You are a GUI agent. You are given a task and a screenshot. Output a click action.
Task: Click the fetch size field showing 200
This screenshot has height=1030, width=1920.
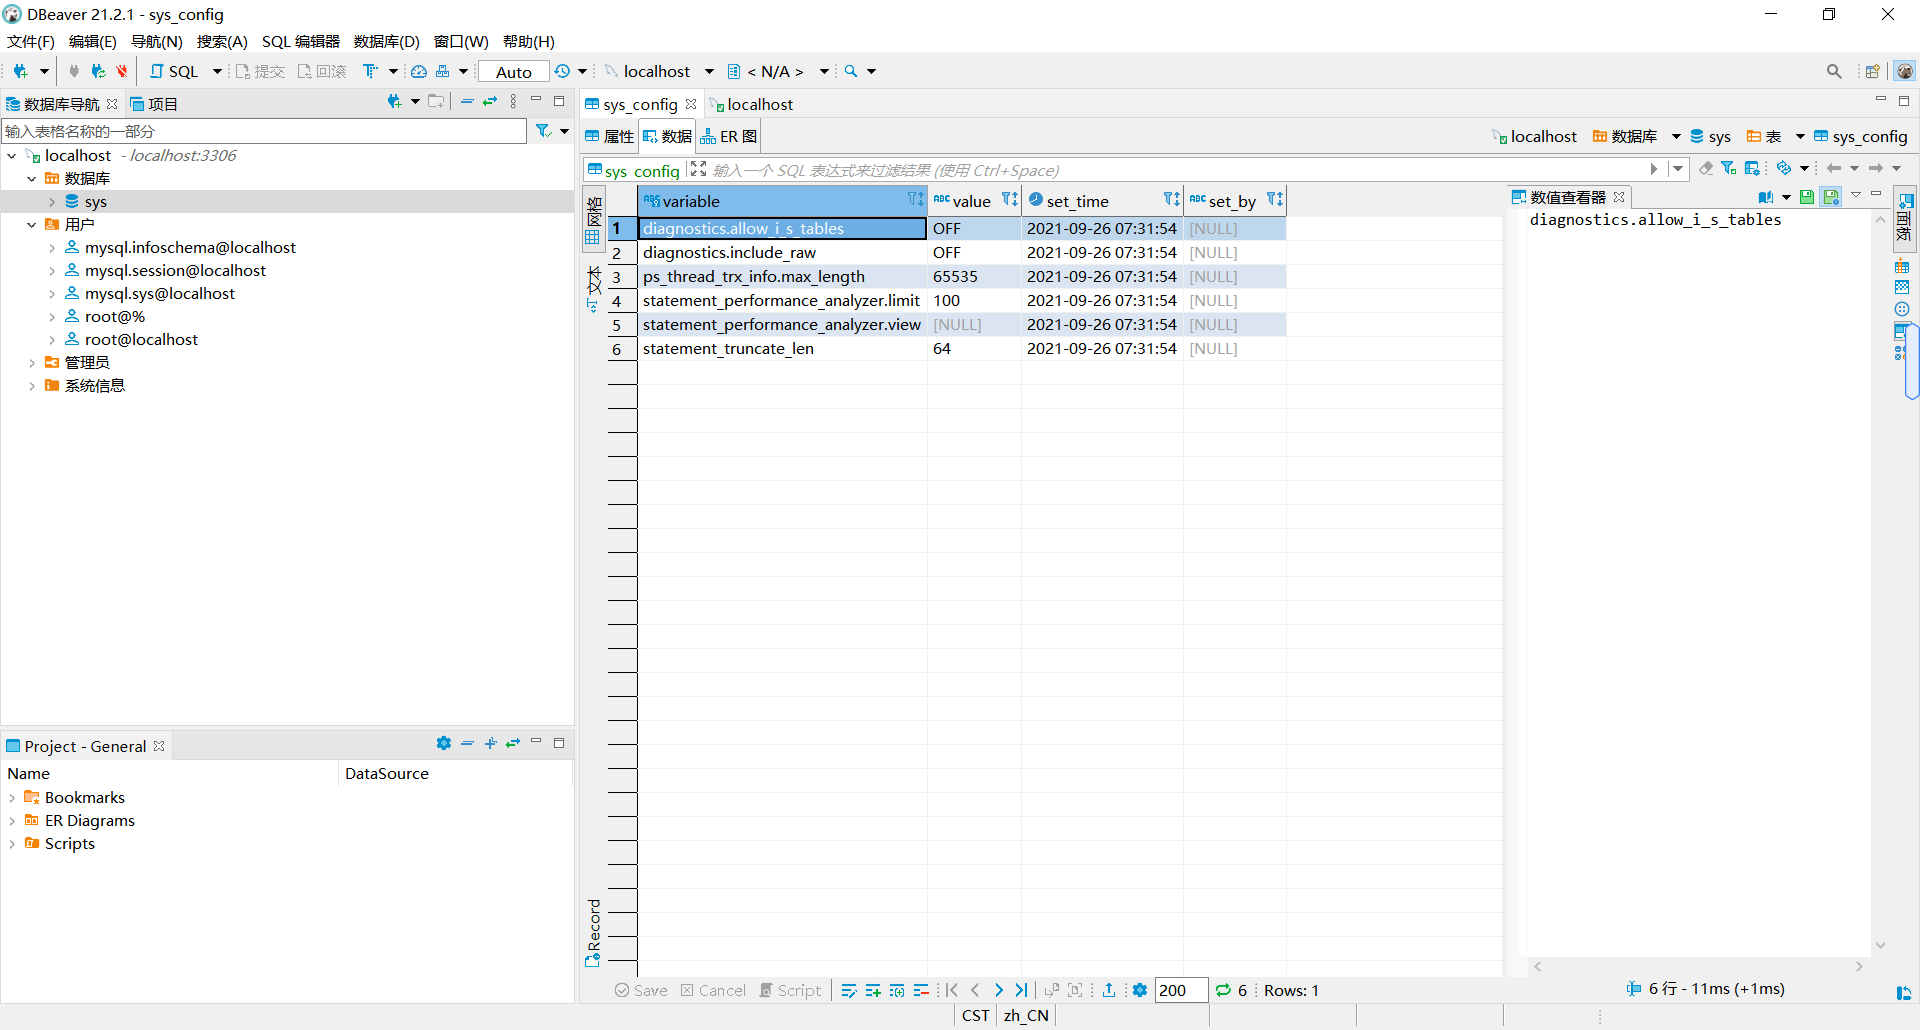click(x=1181, y=990)
